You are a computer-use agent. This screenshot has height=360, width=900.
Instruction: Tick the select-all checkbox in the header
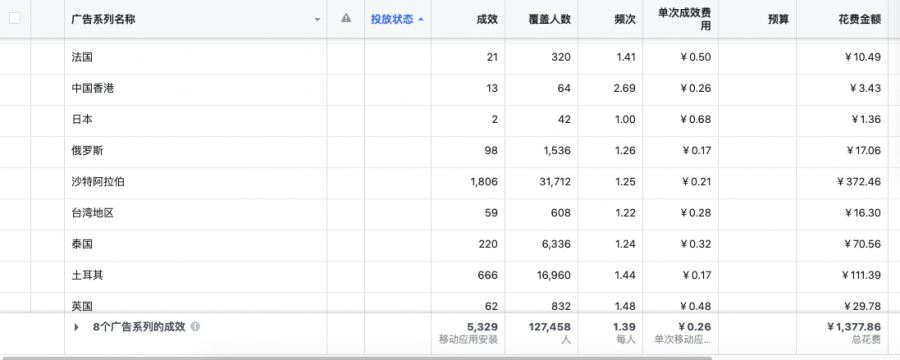coord(15,18)
